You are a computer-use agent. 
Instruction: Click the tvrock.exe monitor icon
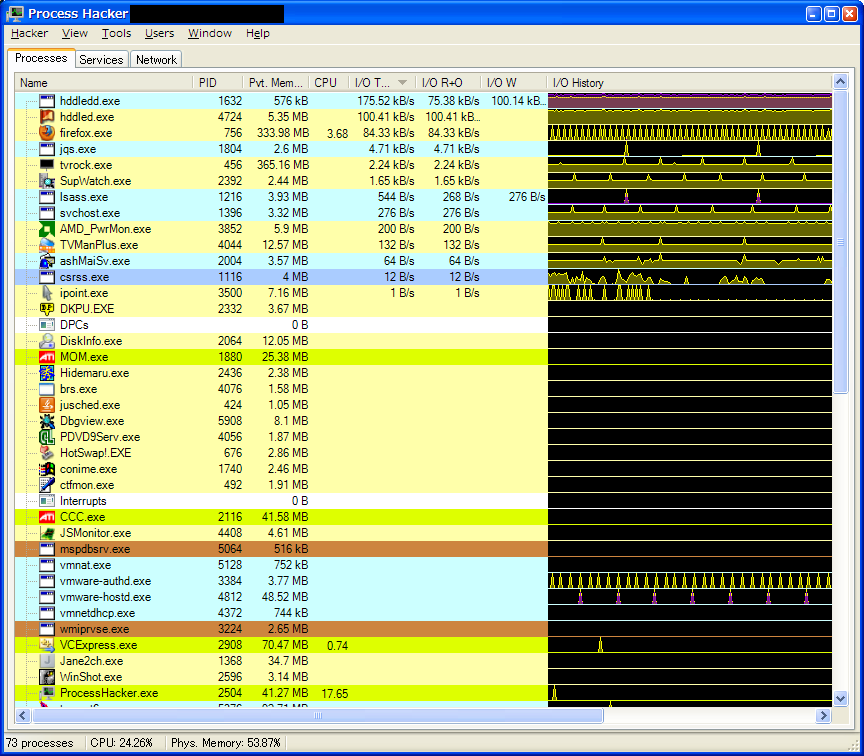47,165
